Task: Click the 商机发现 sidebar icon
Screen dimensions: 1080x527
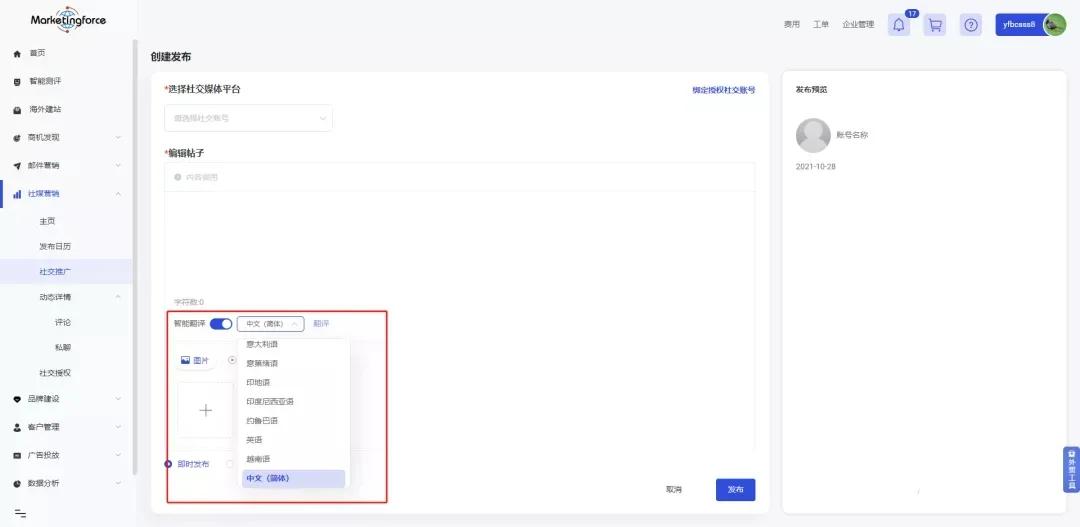Action: (x=18, y=138)
